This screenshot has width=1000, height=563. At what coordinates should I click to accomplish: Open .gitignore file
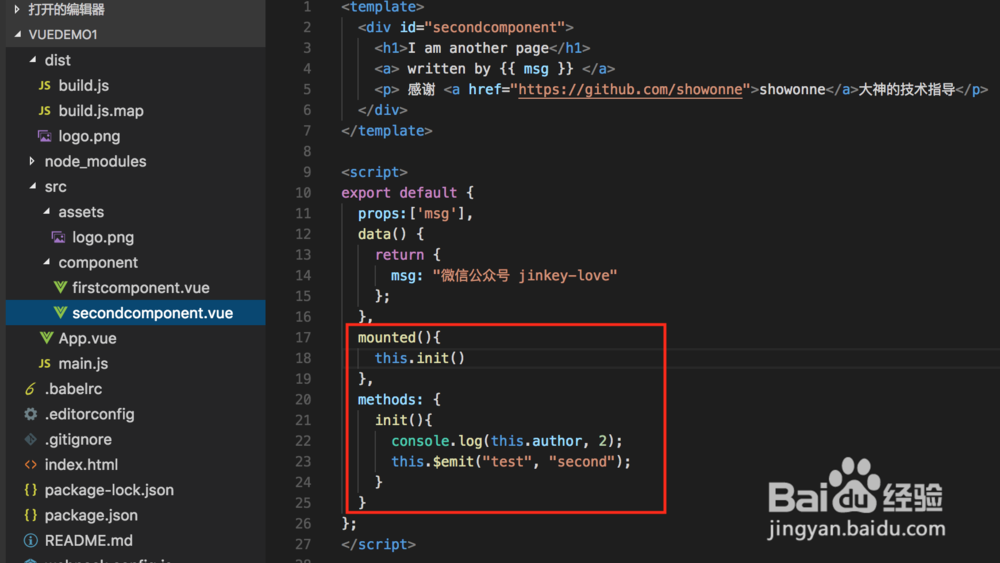[x=78, y=439]
